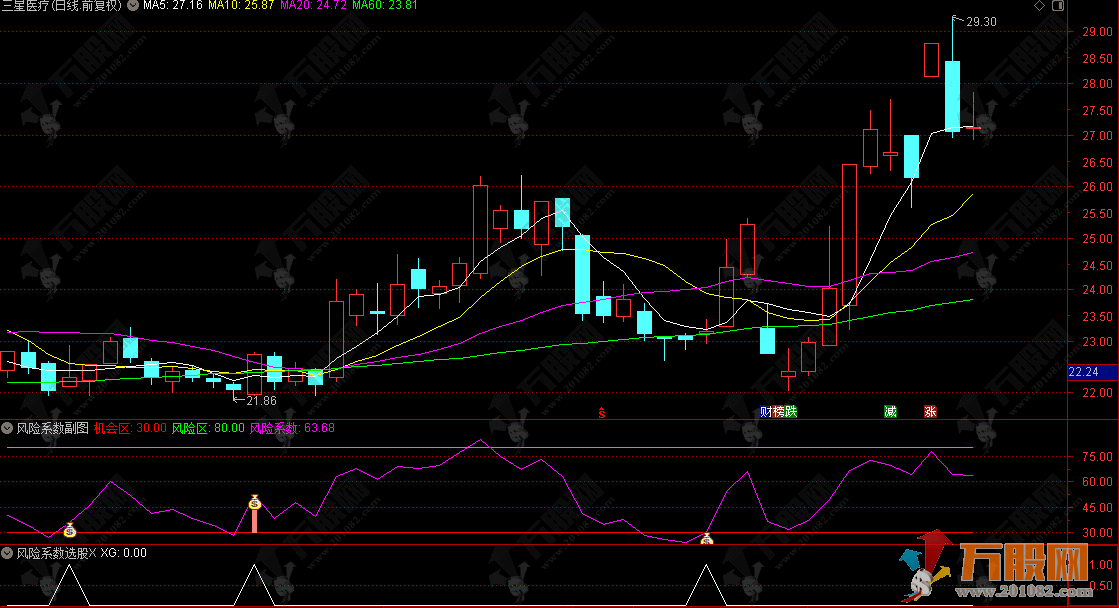Click the money bag signal on the red bar

tap(254, 503)
